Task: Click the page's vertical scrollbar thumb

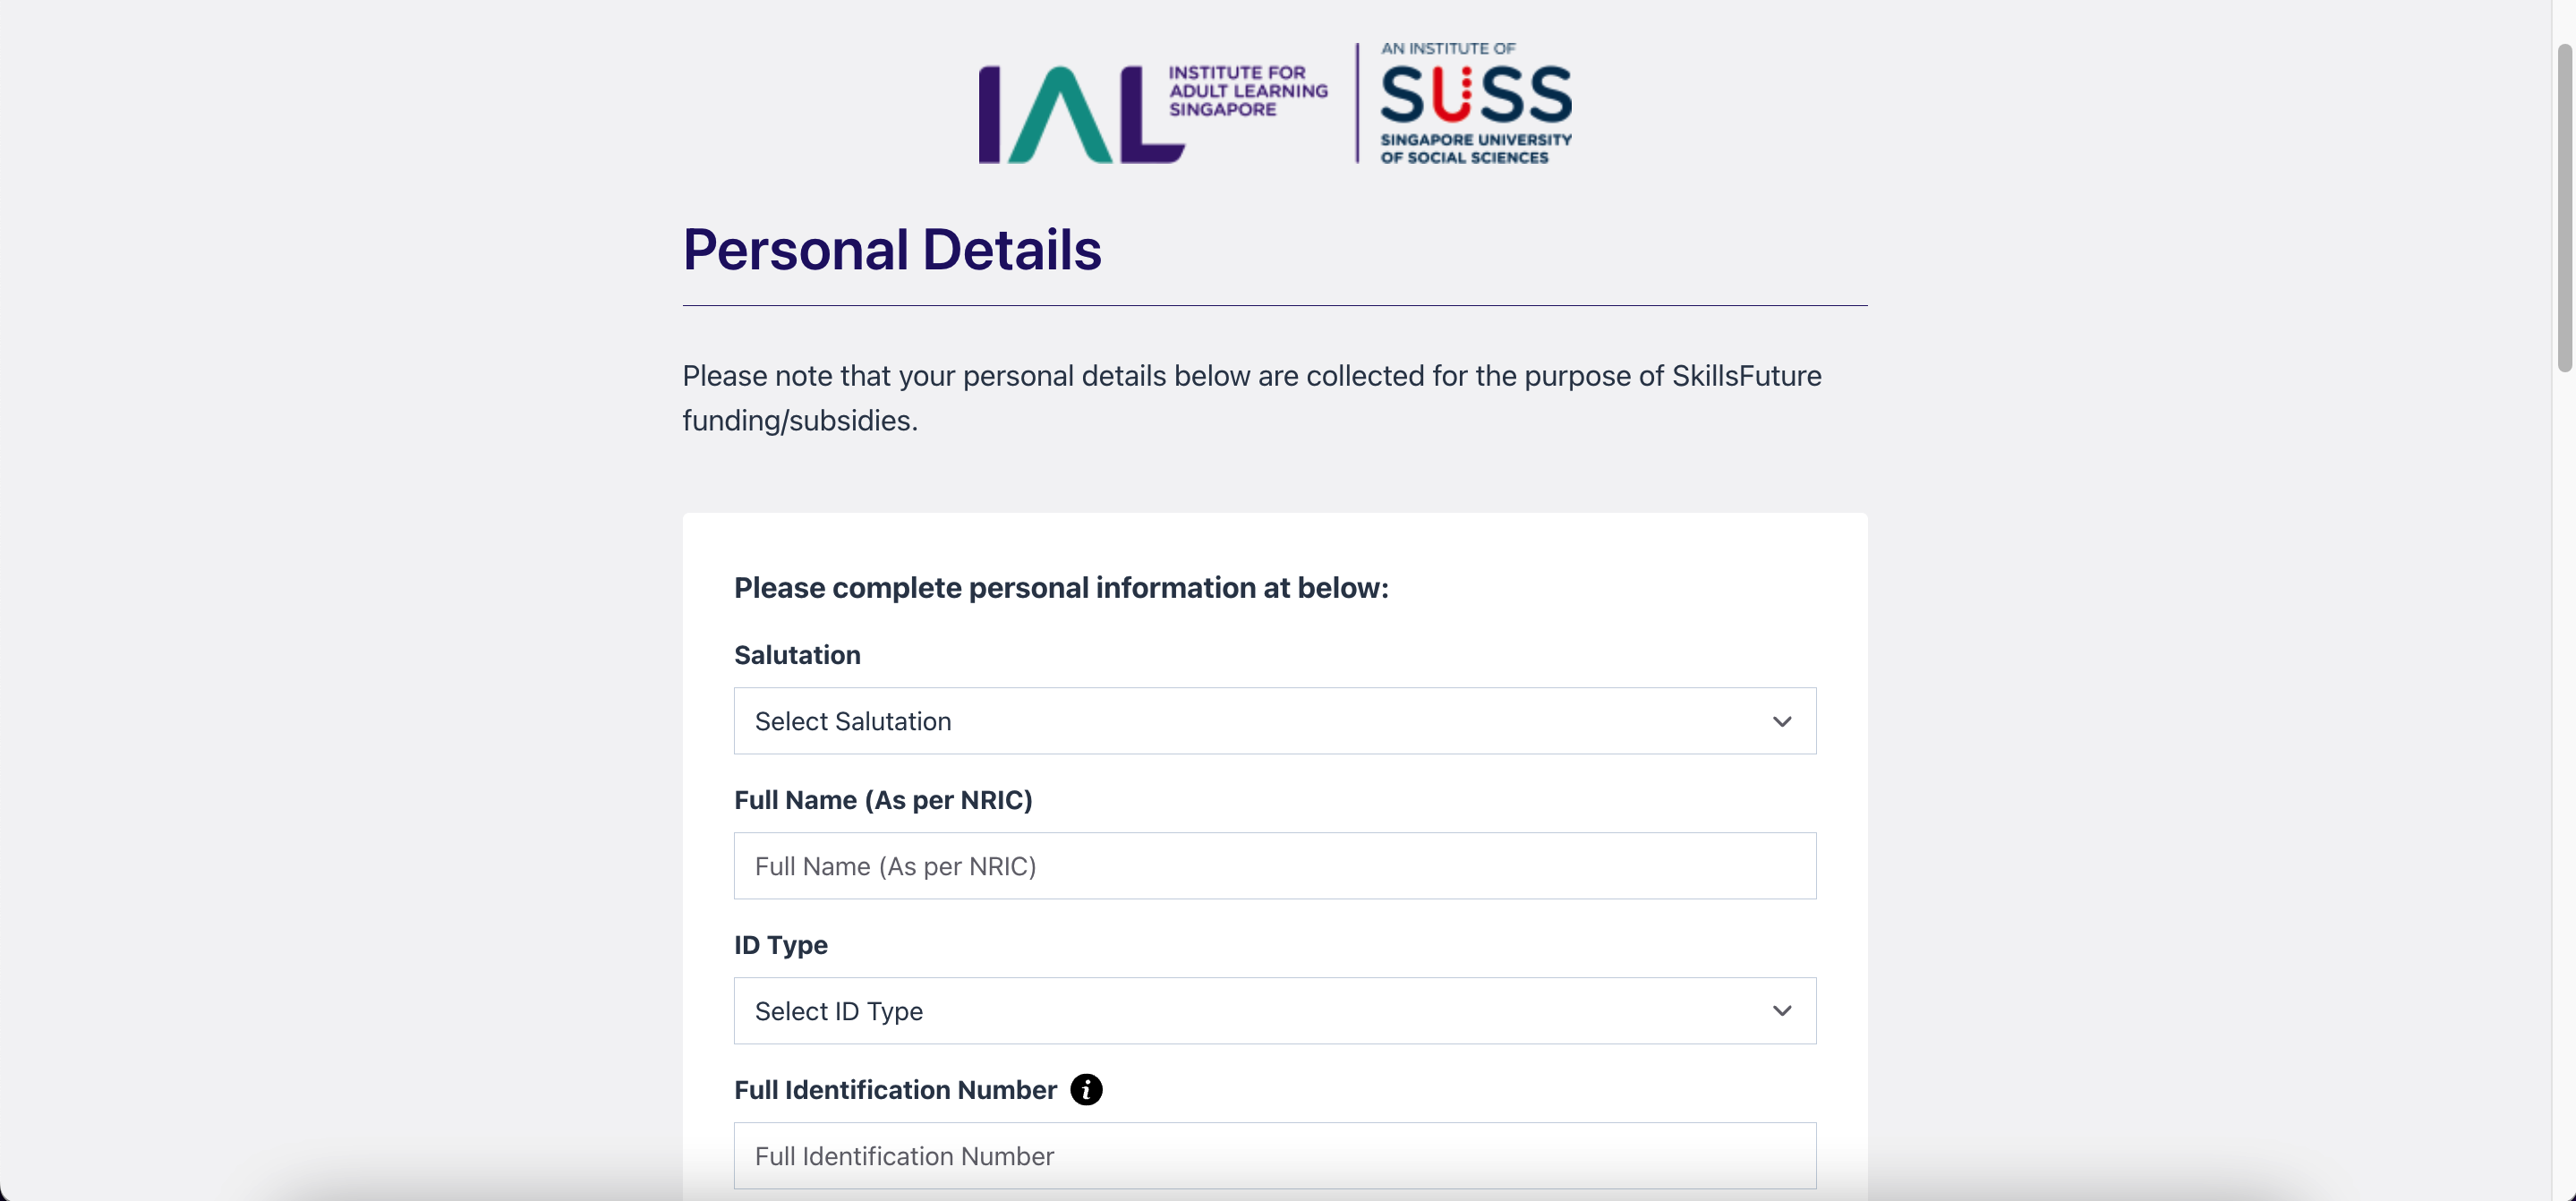Action: (2564, 208)
